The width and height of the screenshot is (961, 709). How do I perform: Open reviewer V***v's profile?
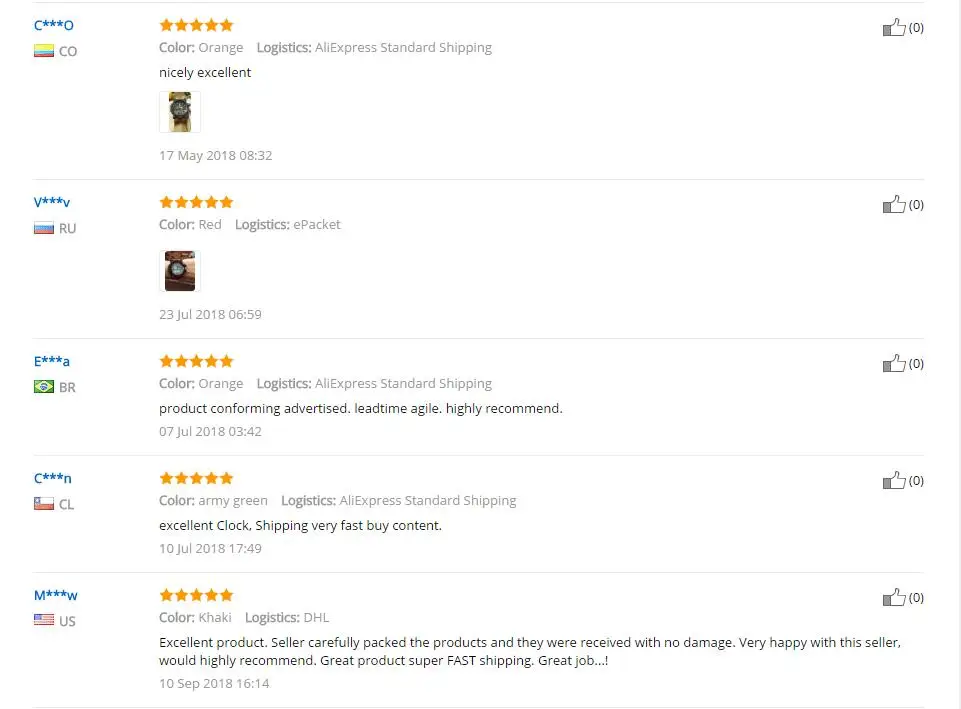click(x=52, y=202)
